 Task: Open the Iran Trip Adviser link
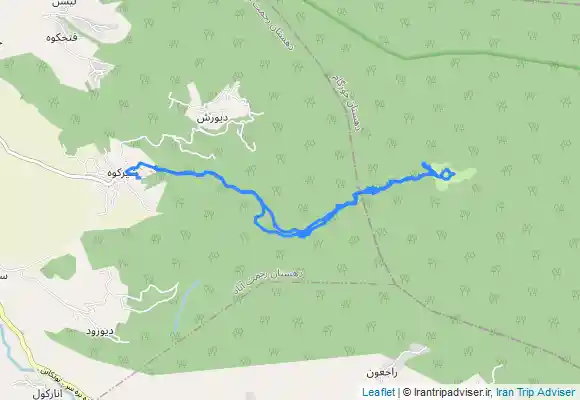pos(535,392)
